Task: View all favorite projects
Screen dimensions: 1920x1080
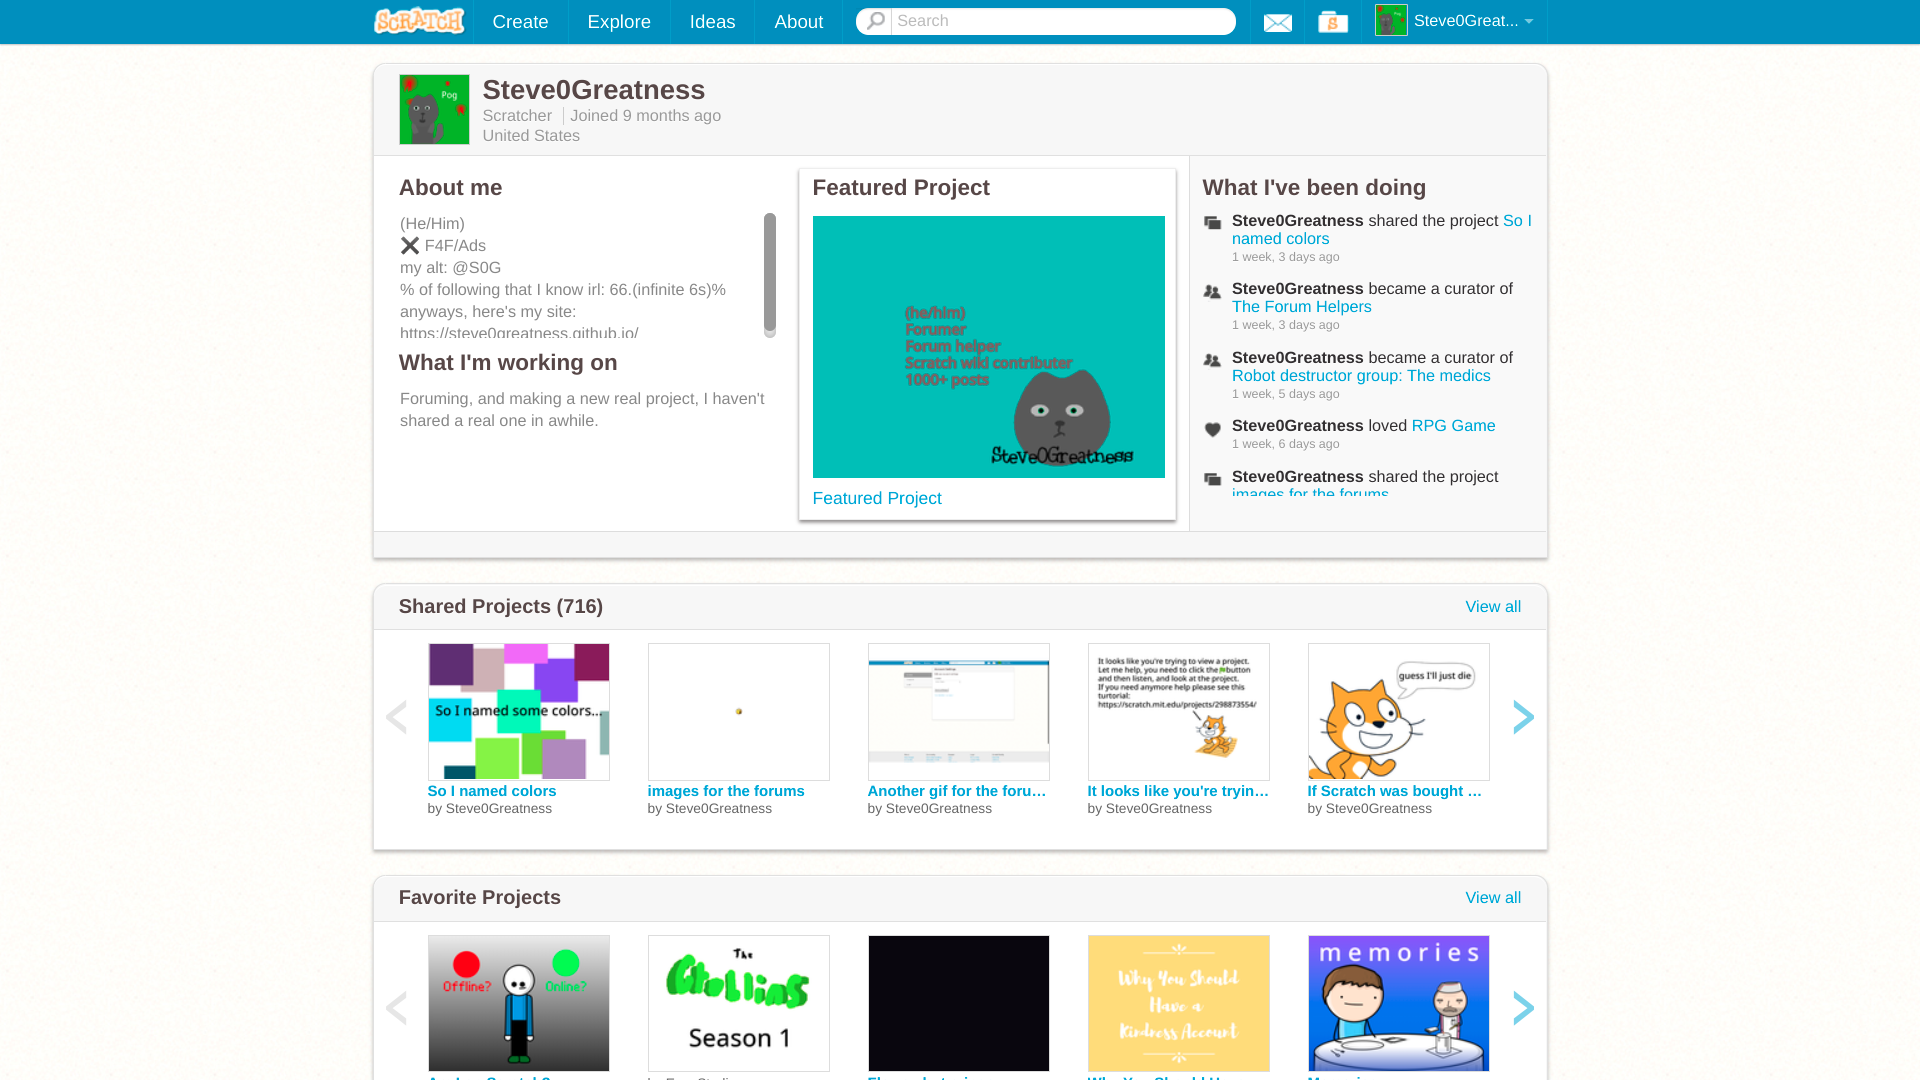Action: [x=1492, y=898]
